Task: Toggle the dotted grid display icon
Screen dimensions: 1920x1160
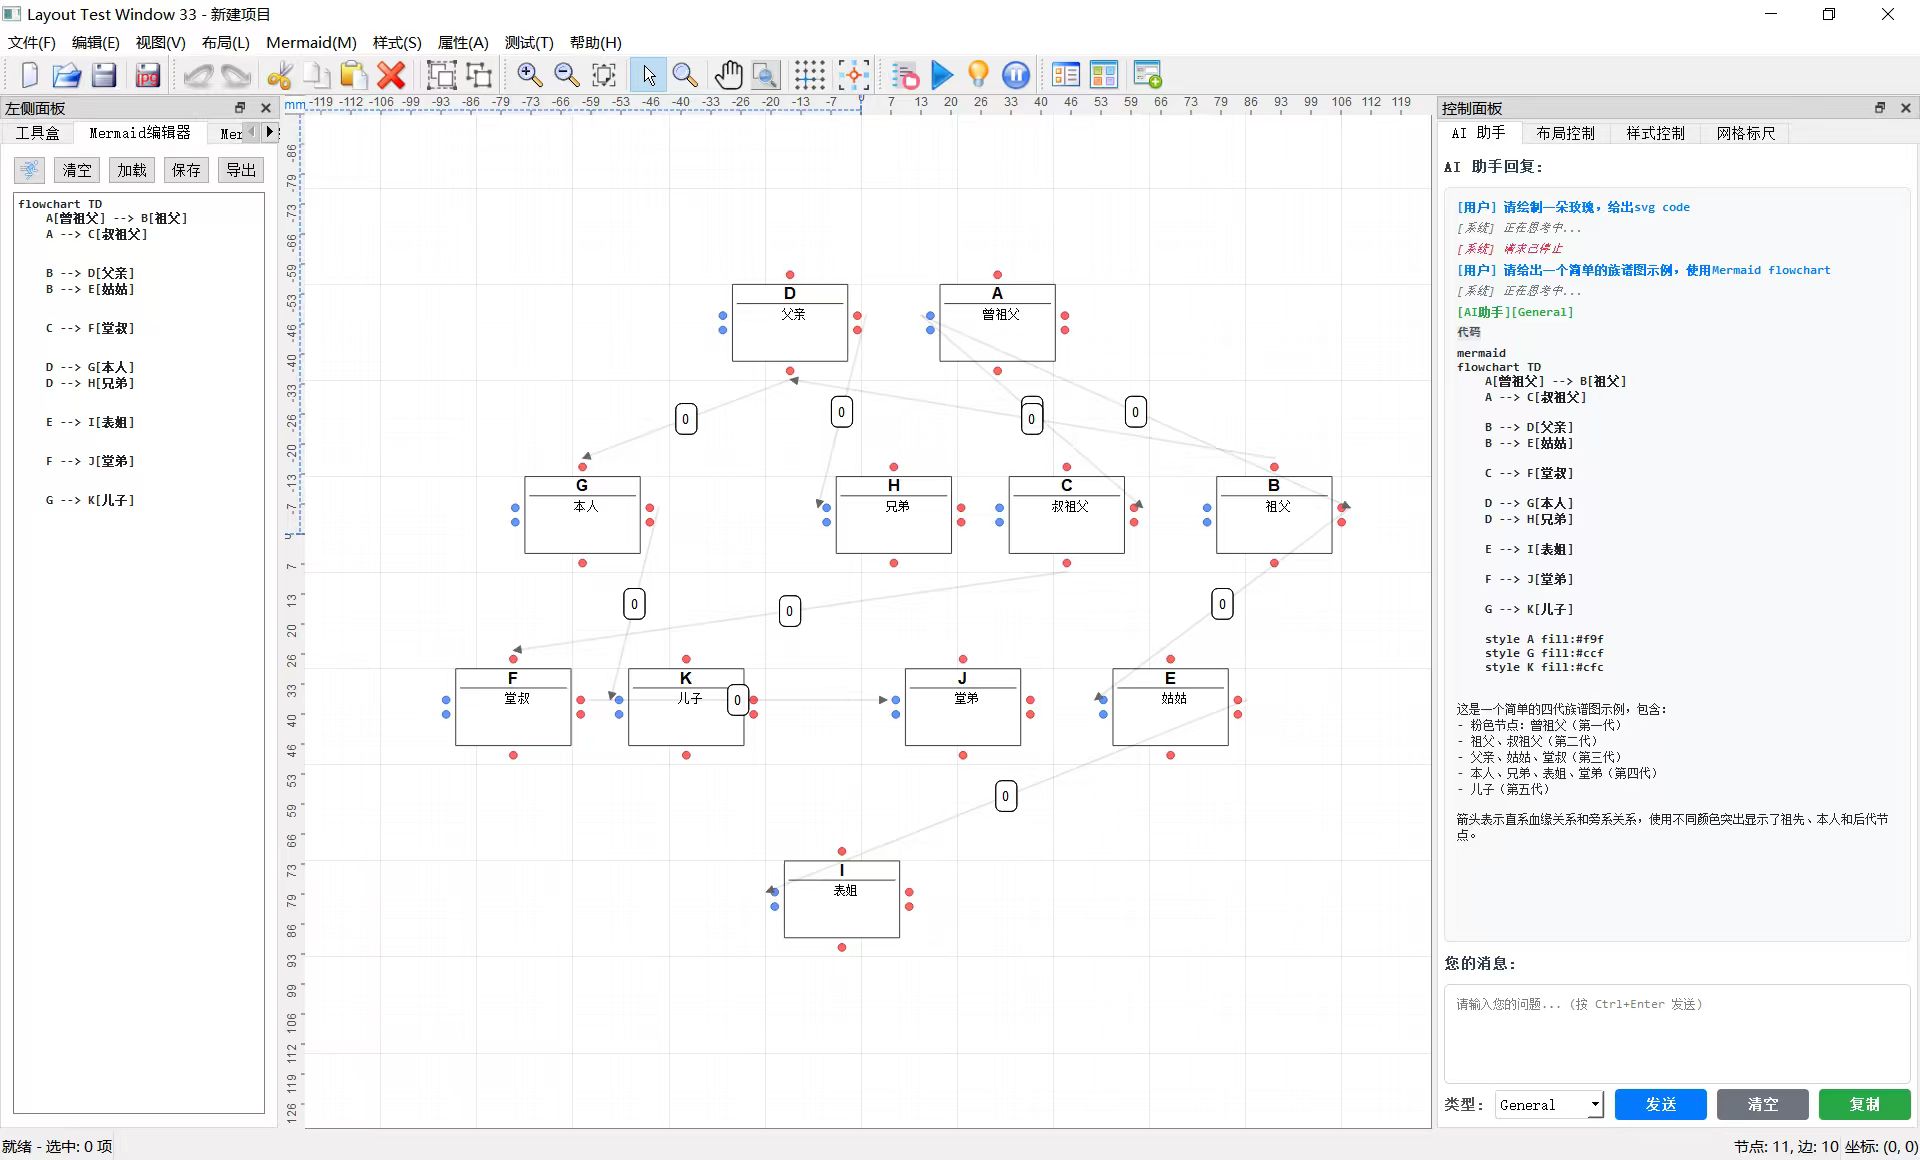Action: tap(809, 75)
